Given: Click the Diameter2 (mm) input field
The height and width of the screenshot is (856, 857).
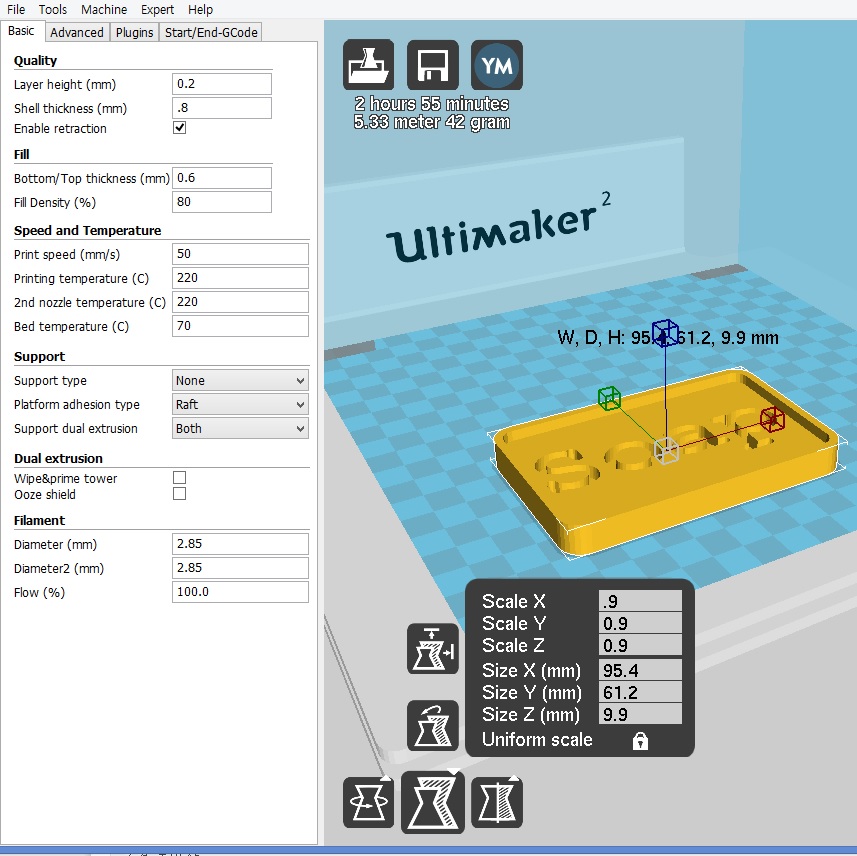Looking at the screenshot, I should pos(240,568).
